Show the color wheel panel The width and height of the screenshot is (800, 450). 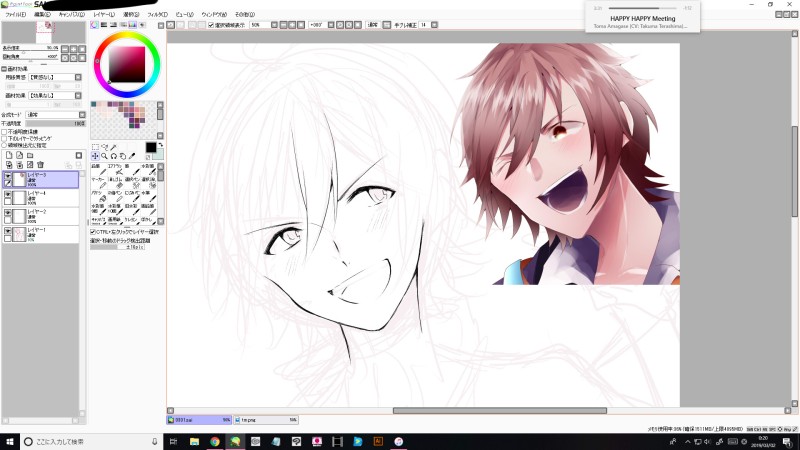click(94, 24)
